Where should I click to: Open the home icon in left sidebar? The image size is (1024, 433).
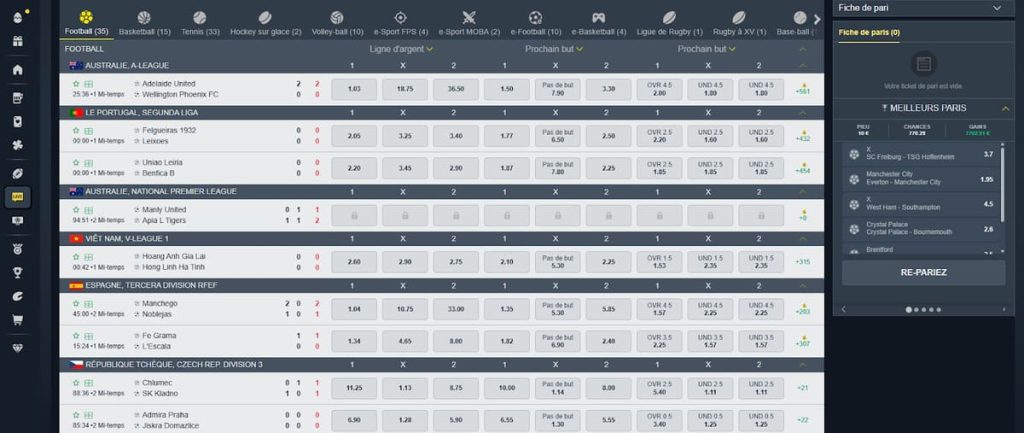point(17,69)
